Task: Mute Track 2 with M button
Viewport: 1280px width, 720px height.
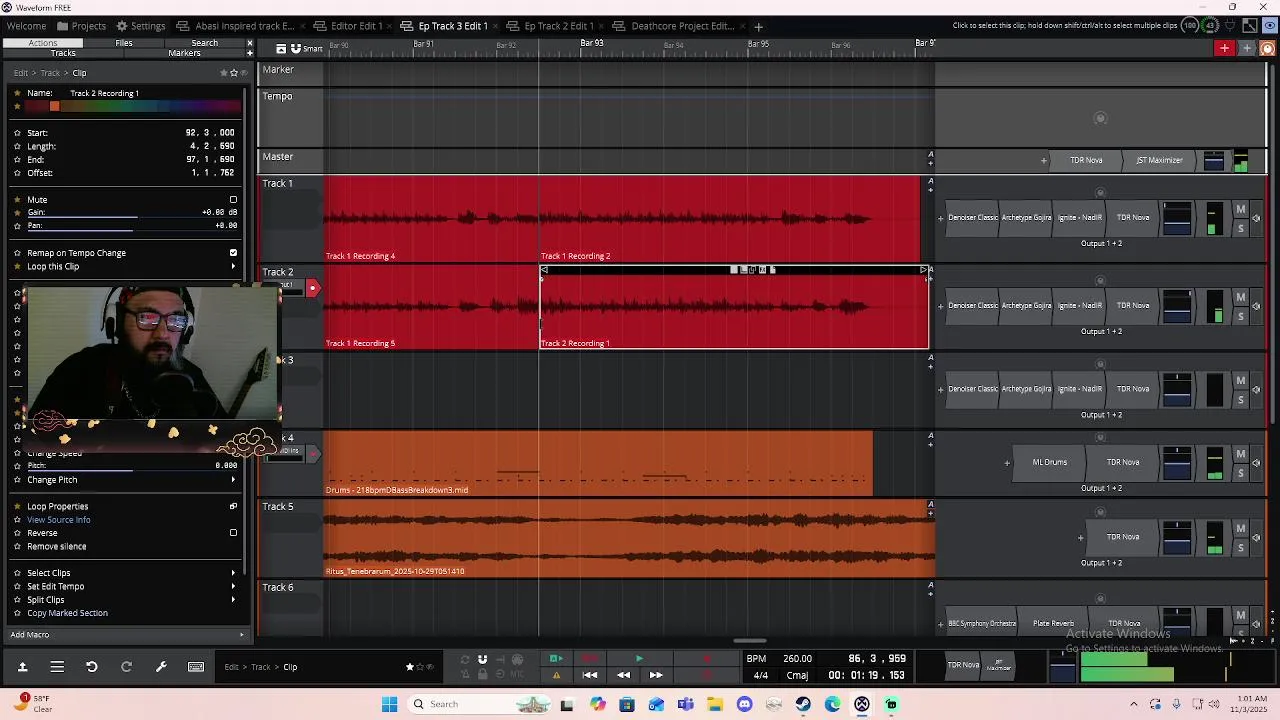Action: [1241, 297]
